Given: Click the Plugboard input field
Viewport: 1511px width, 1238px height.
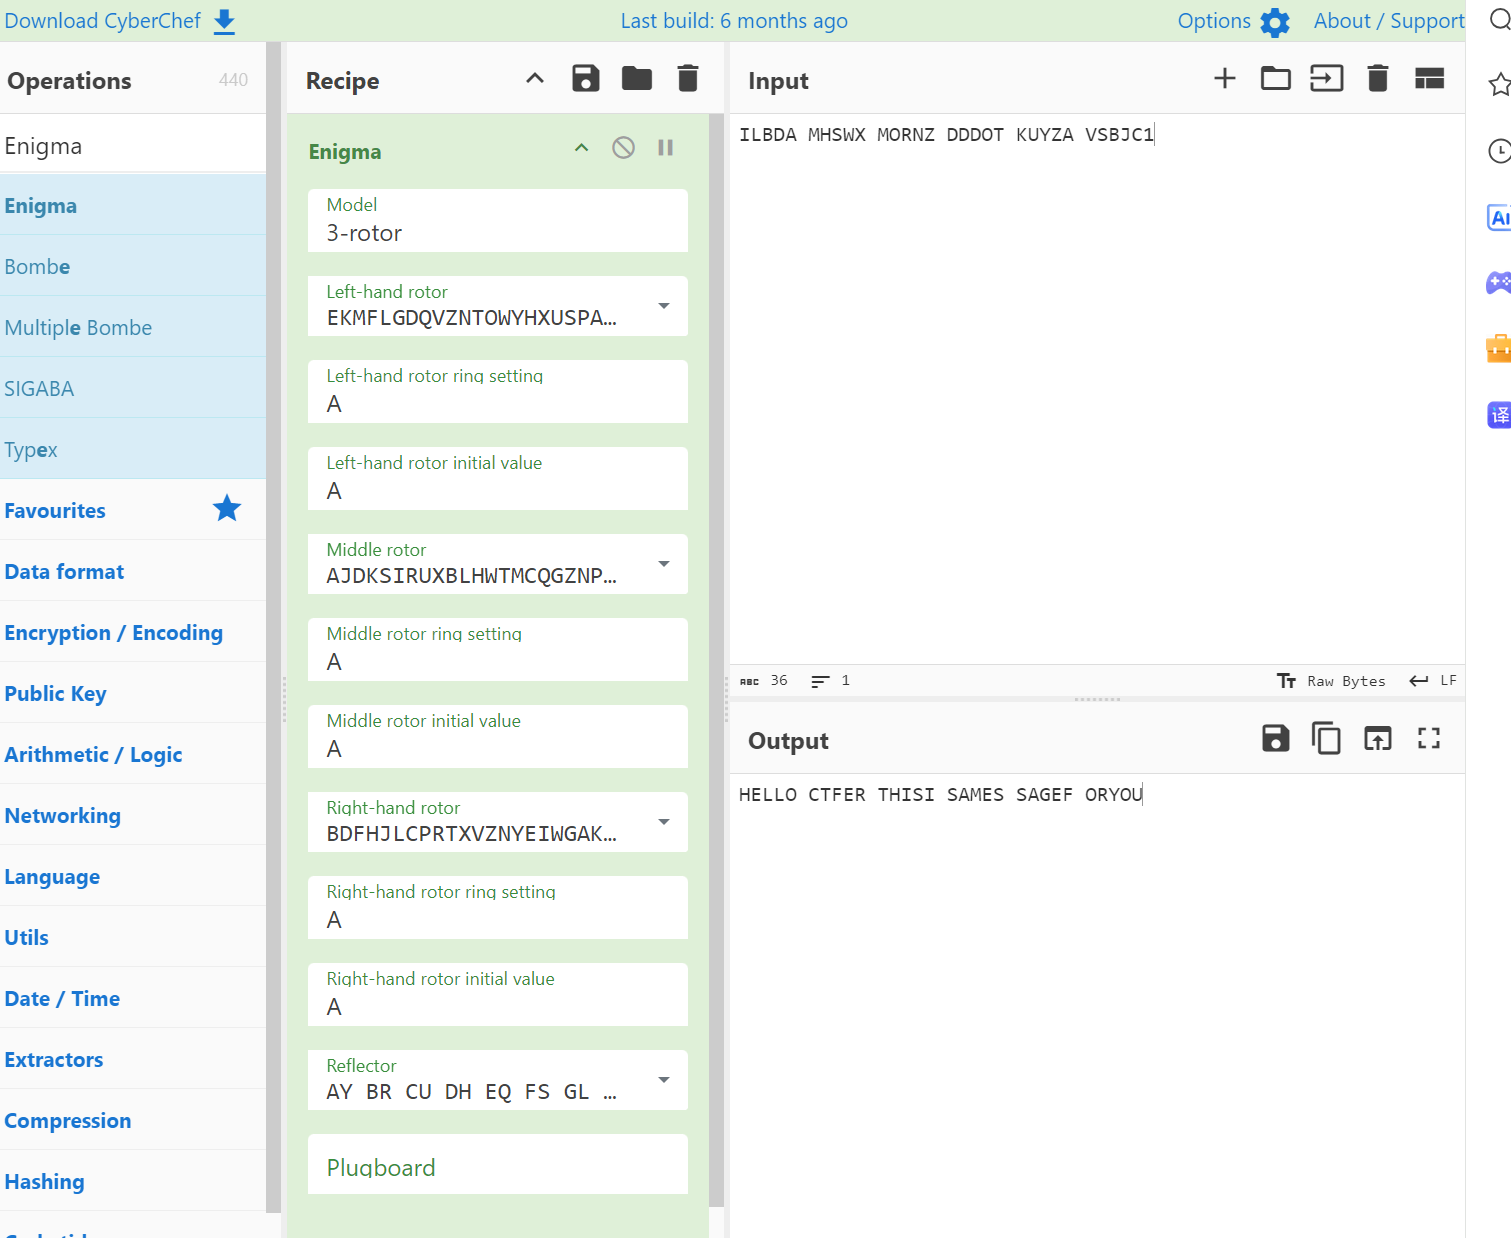Looking at the screenshot, I should (x=498, y=1164).
